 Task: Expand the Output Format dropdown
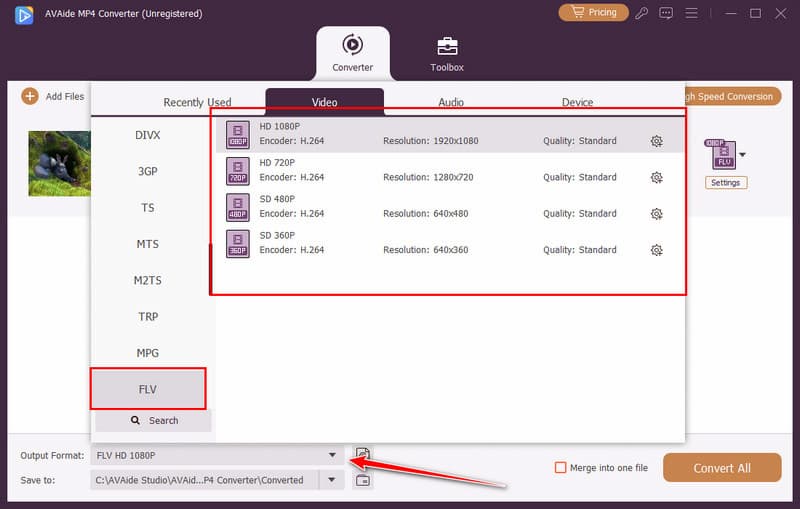(332, 456)
